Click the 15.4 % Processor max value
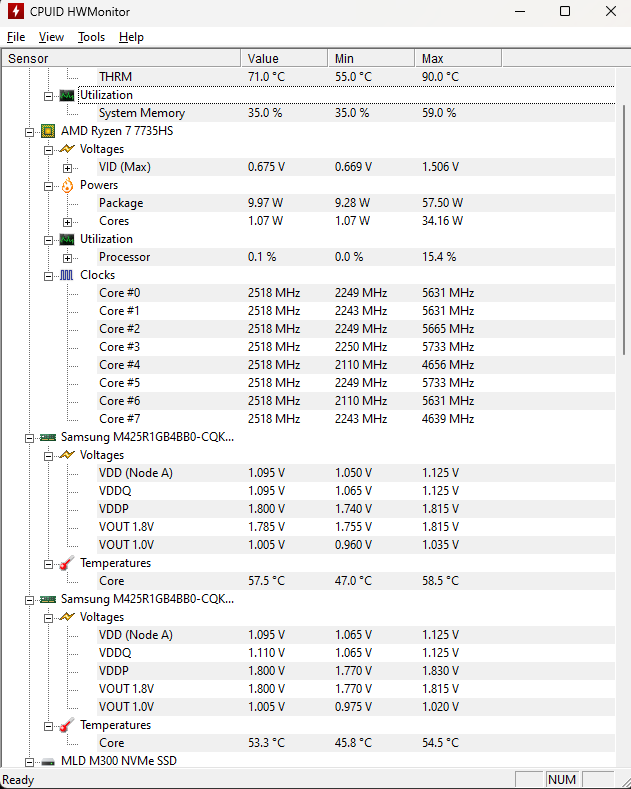 coord(439,257)
